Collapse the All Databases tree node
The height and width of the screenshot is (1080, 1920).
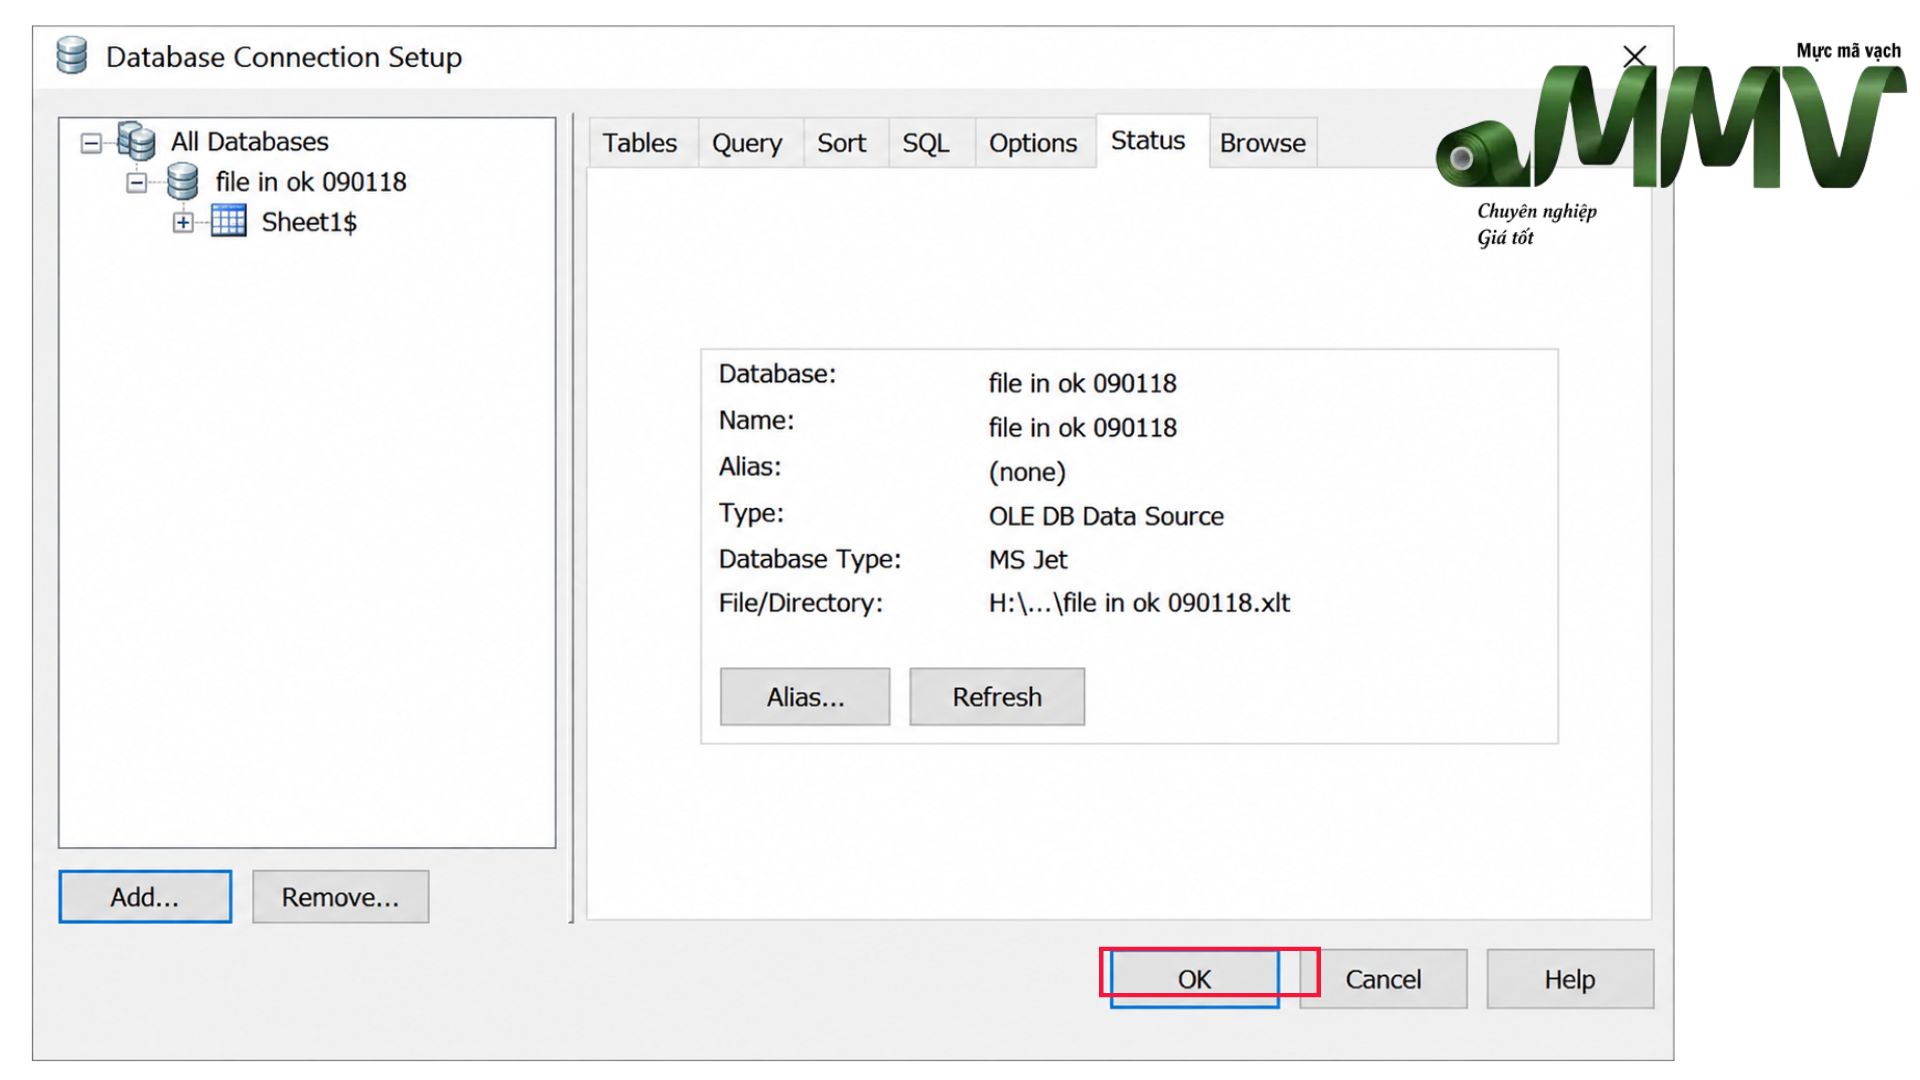click(91, 143)
